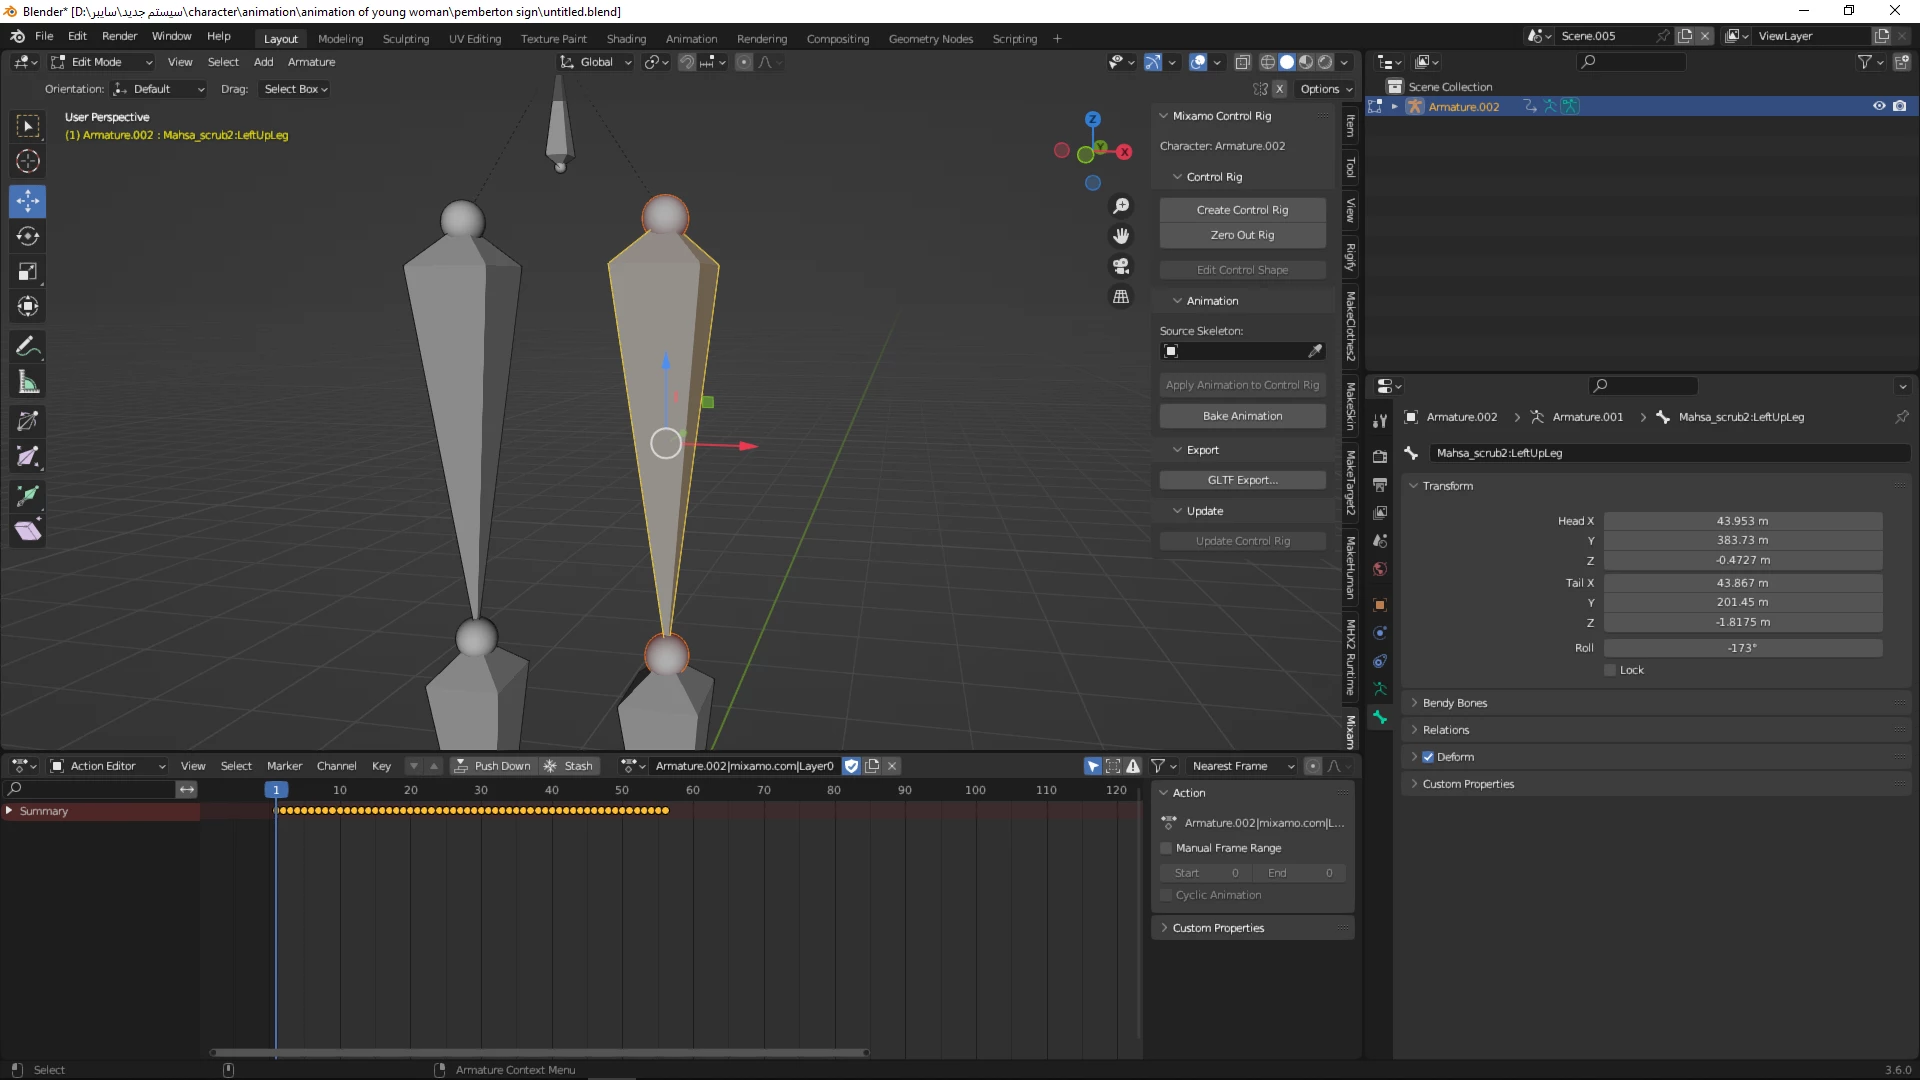Activate the Annotate pencil tool
This screenshot has height=1080, width=1920.
tap(28, 347)
